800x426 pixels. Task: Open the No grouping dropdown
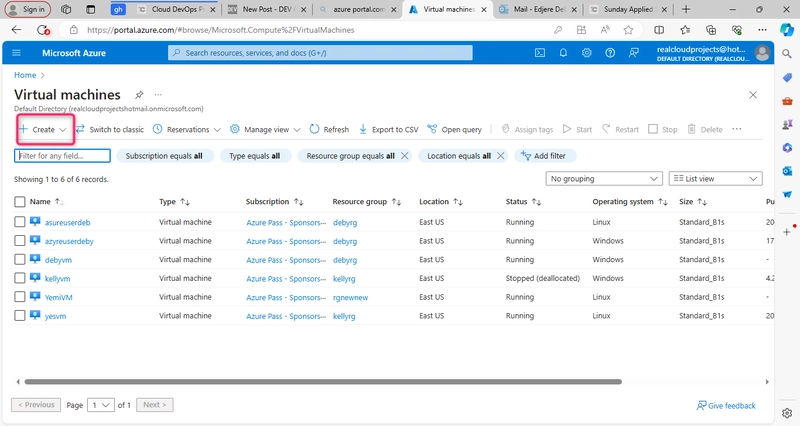click(604, 179)
